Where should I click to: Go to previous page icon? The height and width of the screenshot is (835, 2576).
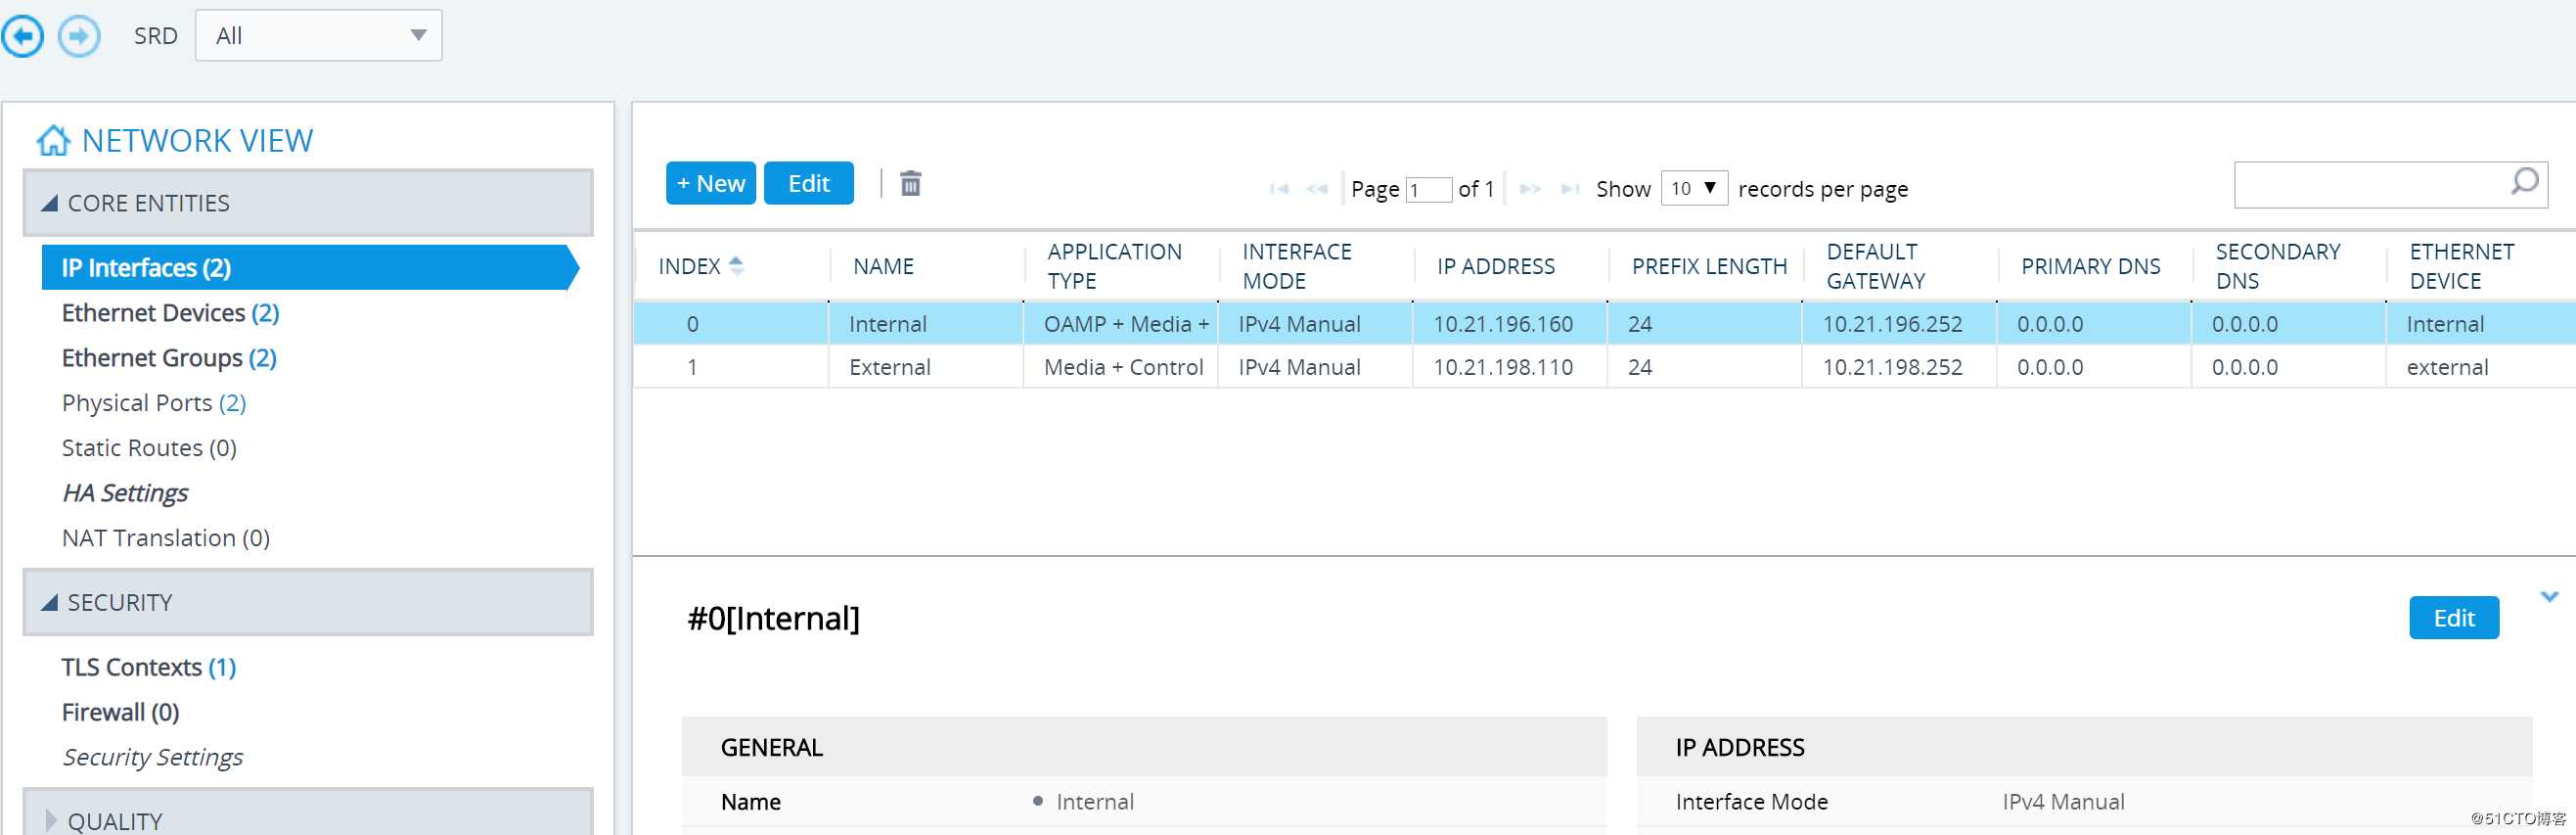coord(1317,188)
